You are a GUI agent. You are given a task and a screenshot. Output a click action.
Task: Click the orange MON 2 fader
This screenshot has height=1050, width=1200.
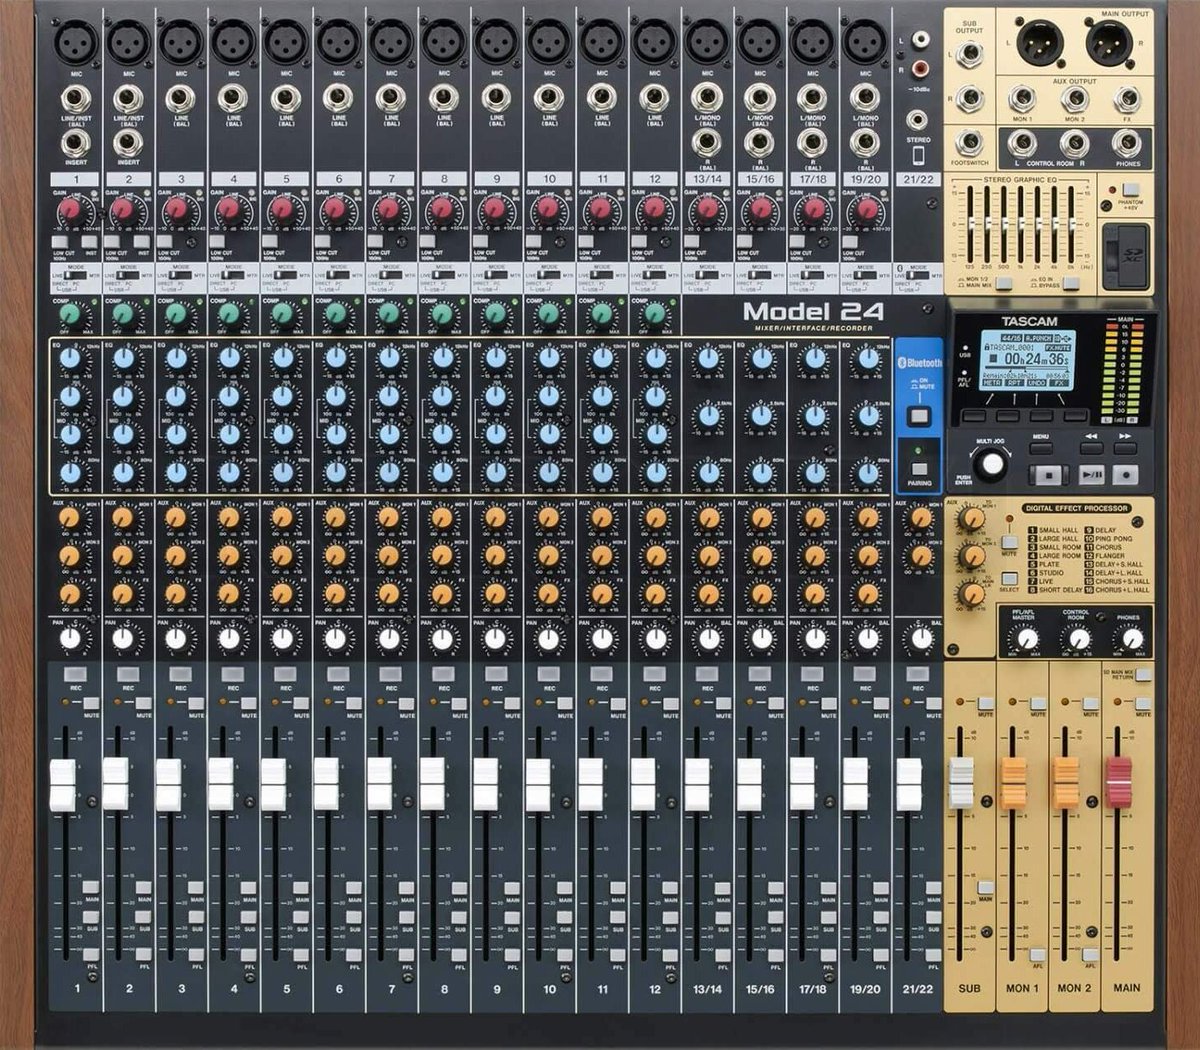1066,782
